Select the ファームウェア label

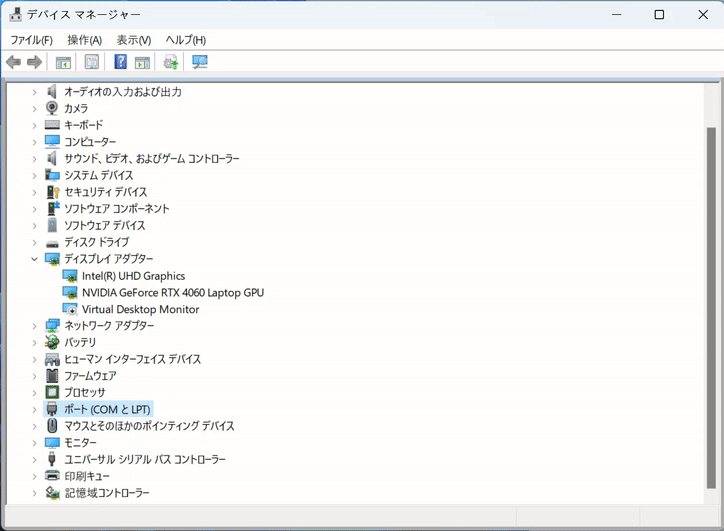90,376
